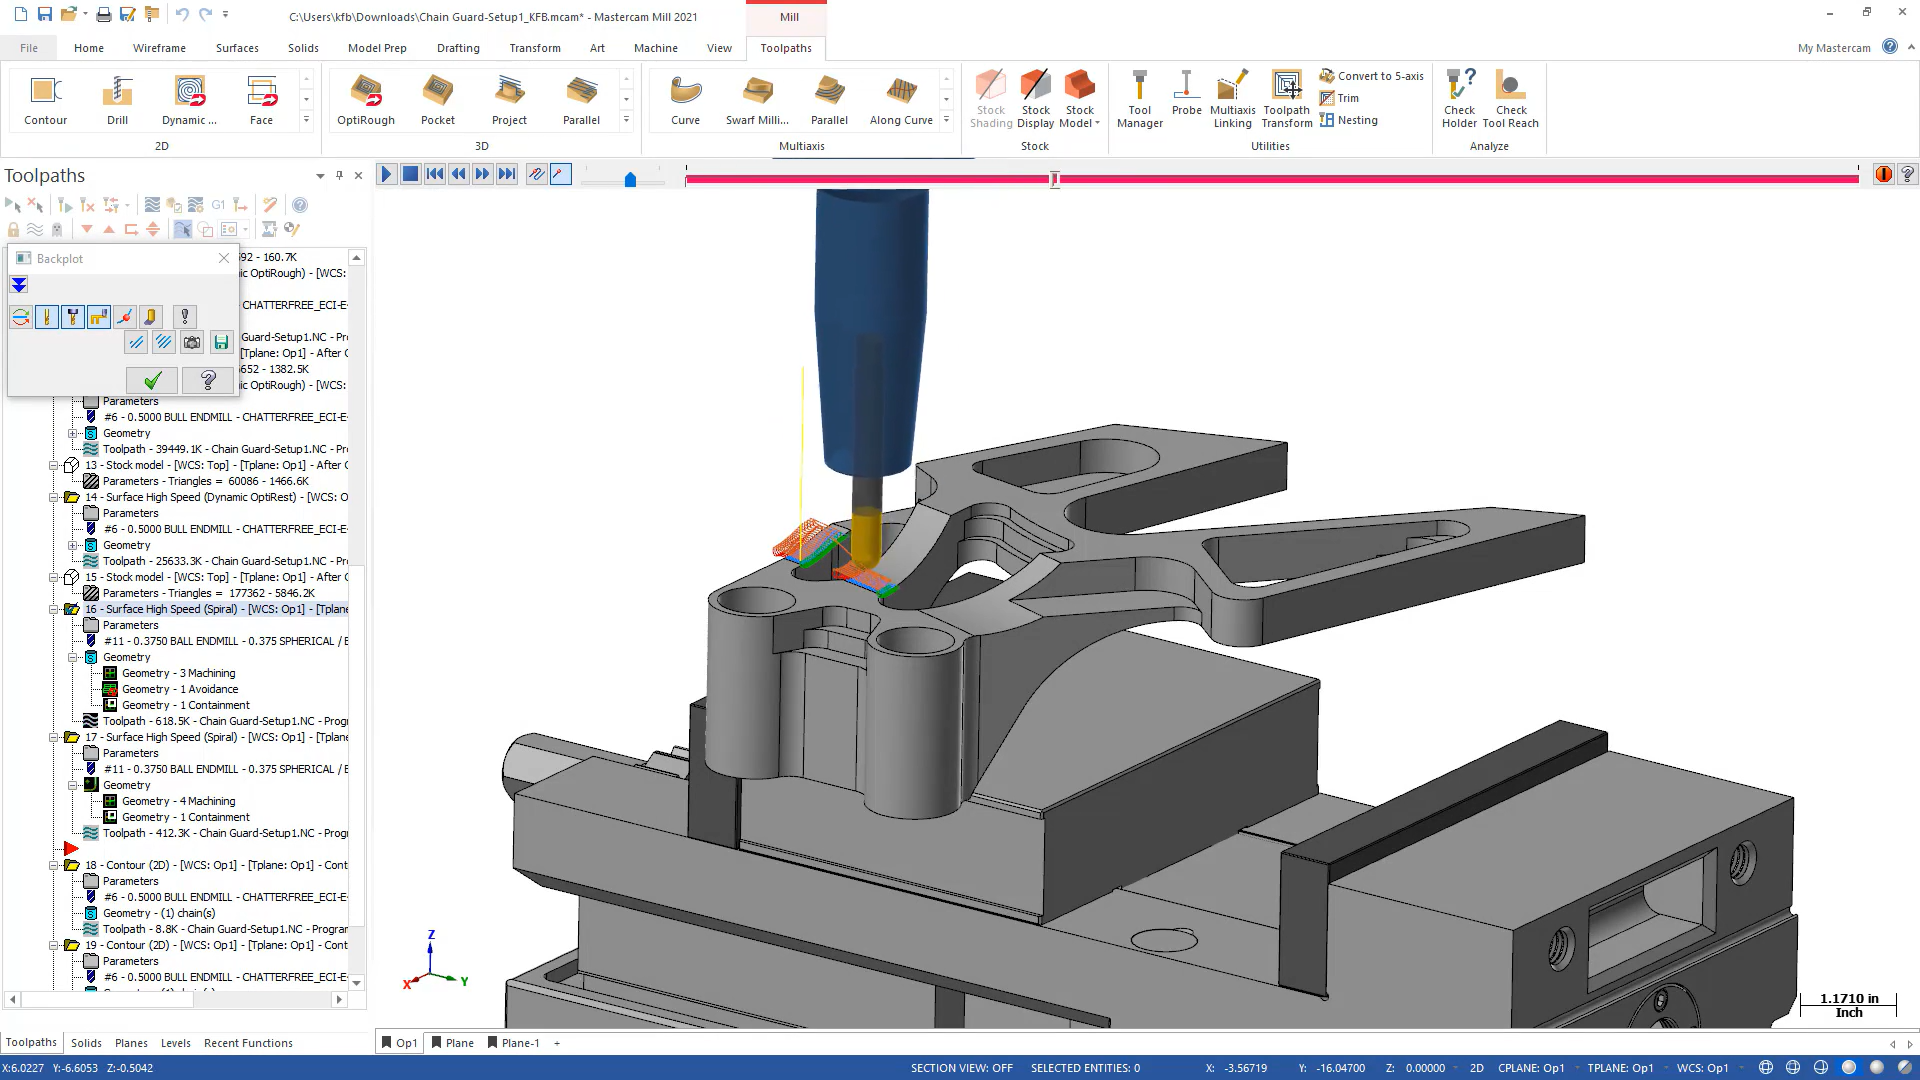Toggle only-display-selected-toolpaths button
The image size is (1920, 1080).
click(183, 229)
